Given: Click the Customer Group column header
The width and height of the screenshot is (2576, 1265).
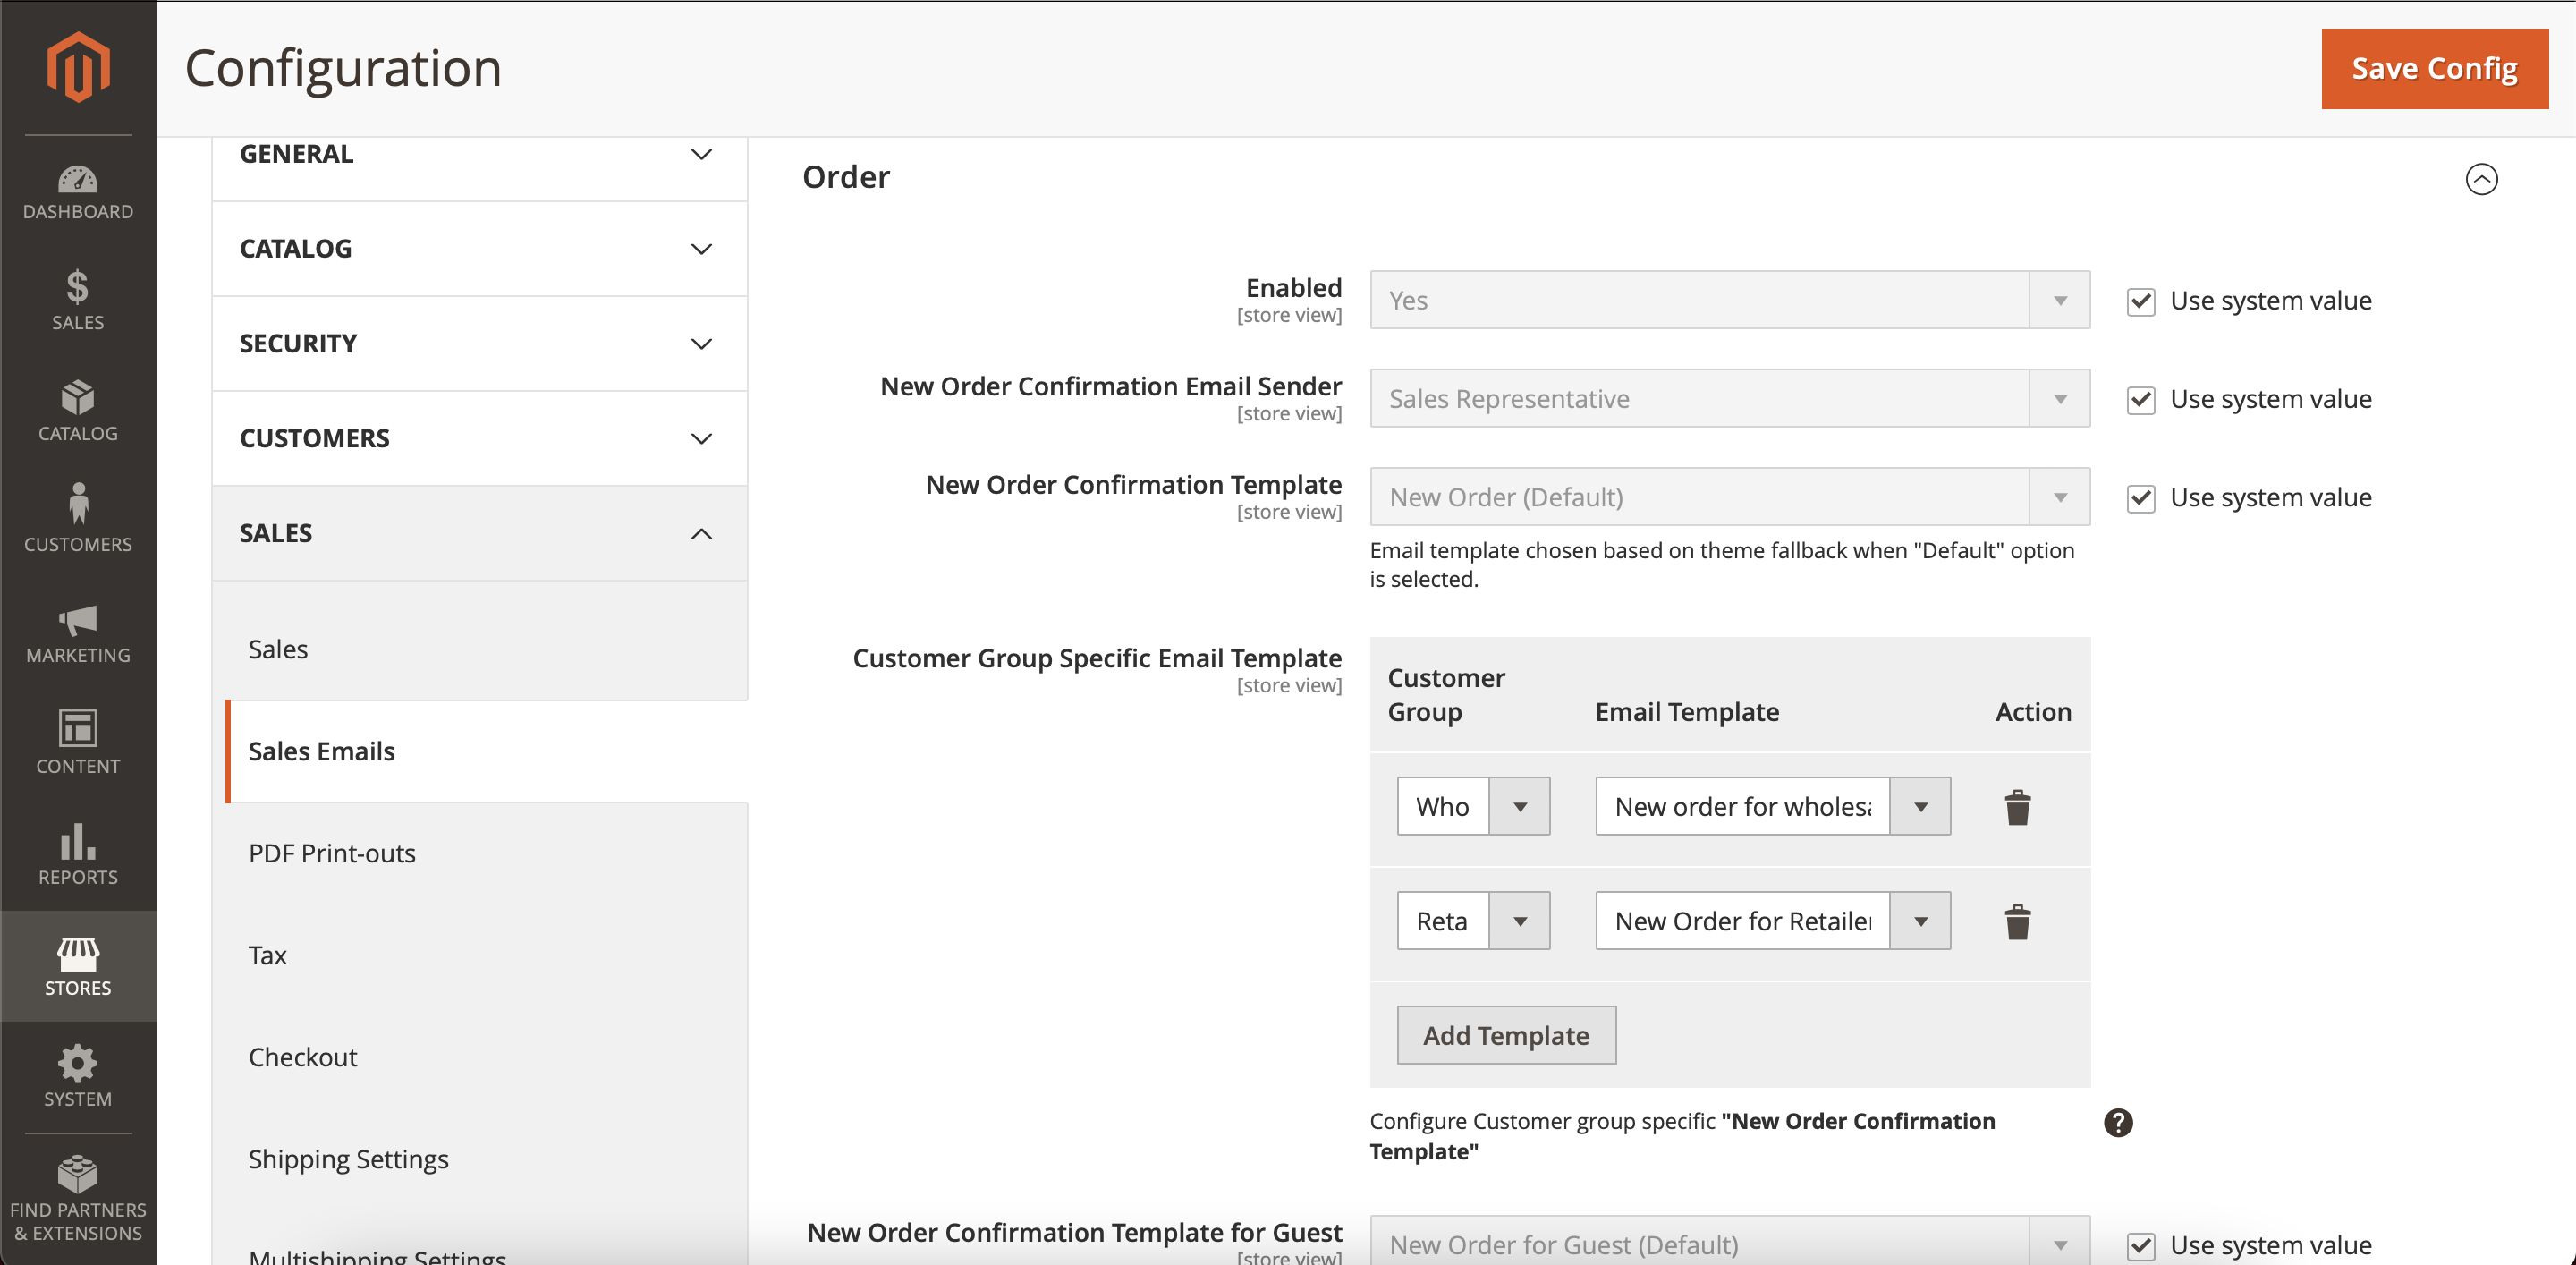Looking at the screenshot, I should (1446, 695).
